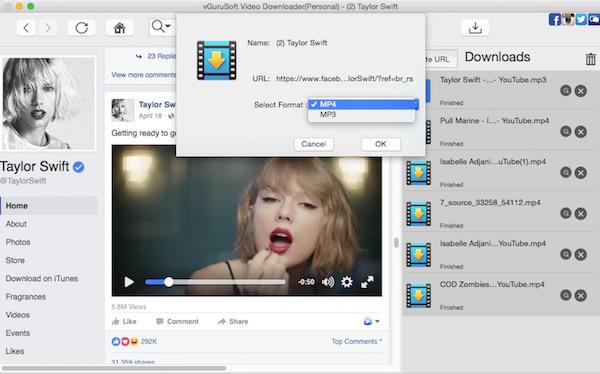
Task: Click the horizontal scrollbar at window bottom
Action: [x=114, y=368]
